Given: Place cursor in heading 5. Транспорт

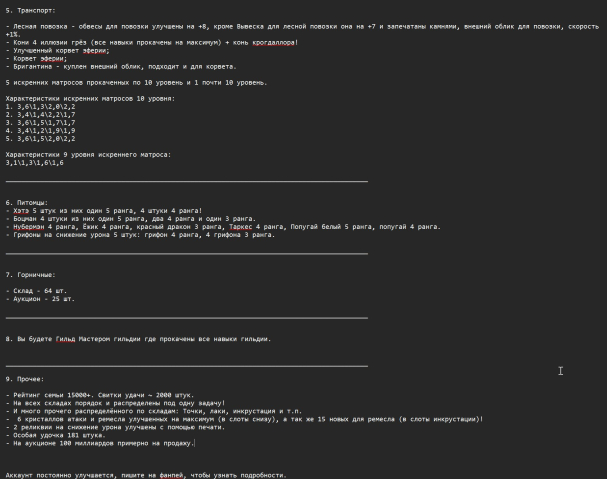Looking at the screenshot, I should (x=30, y=10).
